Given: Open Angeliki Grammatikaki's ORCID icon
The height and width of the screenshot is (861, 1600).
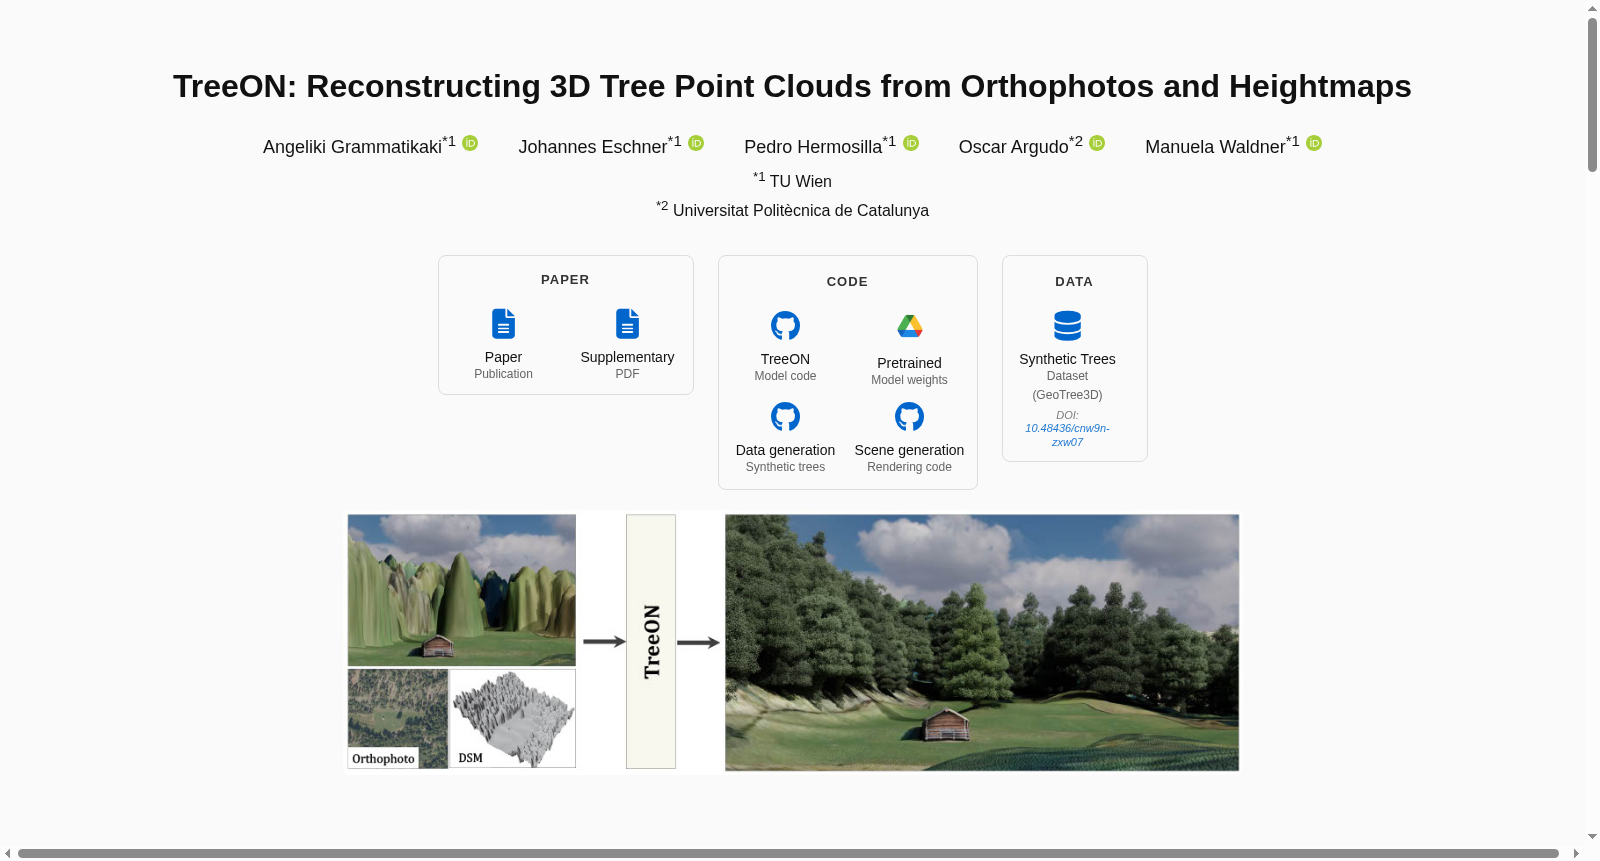Looking at the screenshot, I should click(470, 143).
